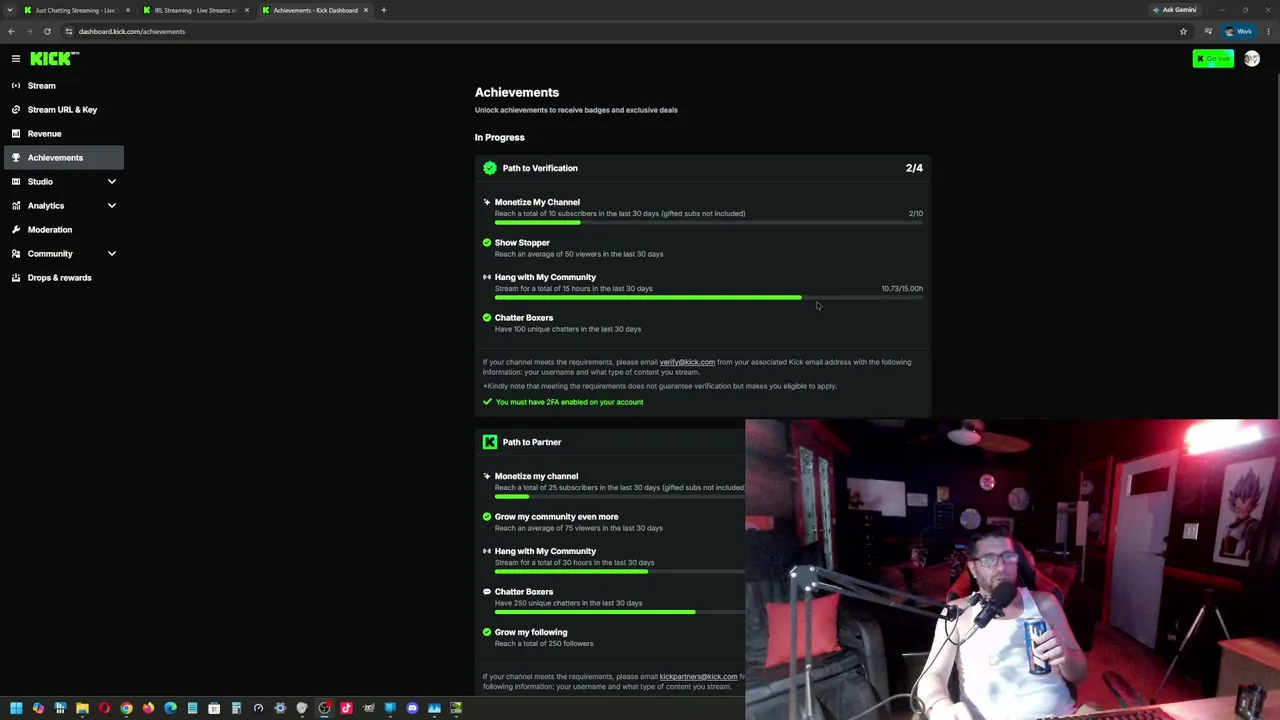Screen dimensions: 1280x720
Task: Open Windows Settings from the taskbar
Action: (x=280, y=708)
